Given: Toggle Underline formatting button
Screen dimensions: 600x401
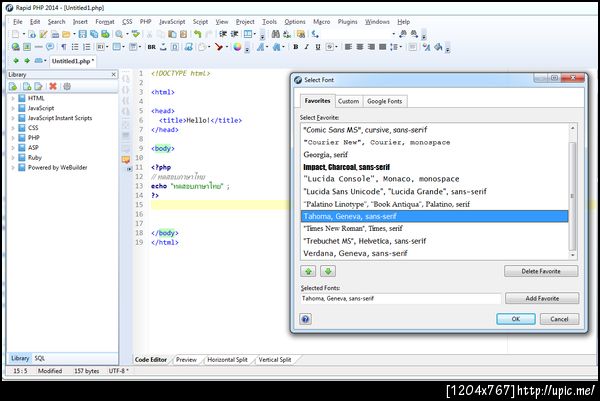Looking at the screenshot, I should point(318,47).
